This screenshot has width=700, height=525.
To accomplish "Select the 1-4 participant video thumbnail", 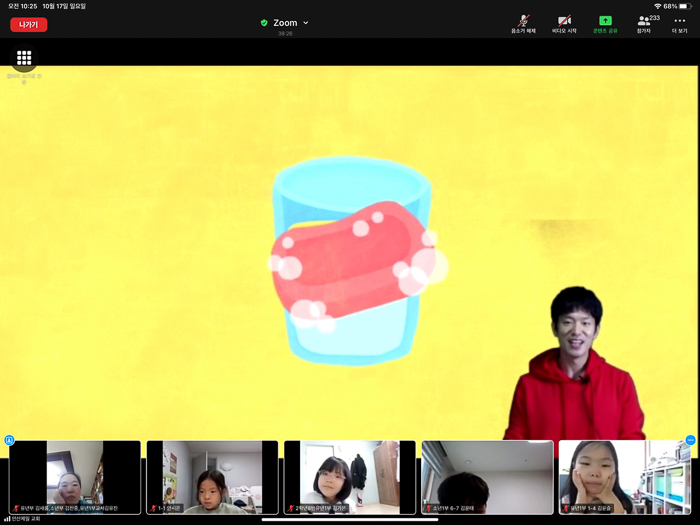I will tap(624, 477).
